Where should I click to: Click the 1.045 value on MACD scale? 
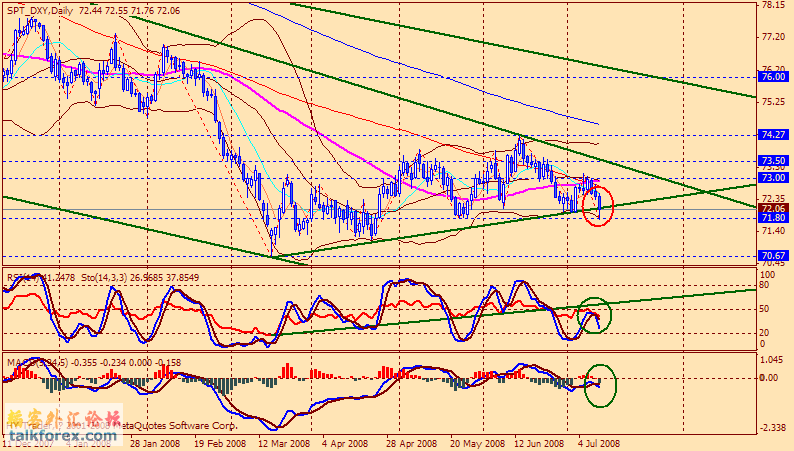click(773, 360)
